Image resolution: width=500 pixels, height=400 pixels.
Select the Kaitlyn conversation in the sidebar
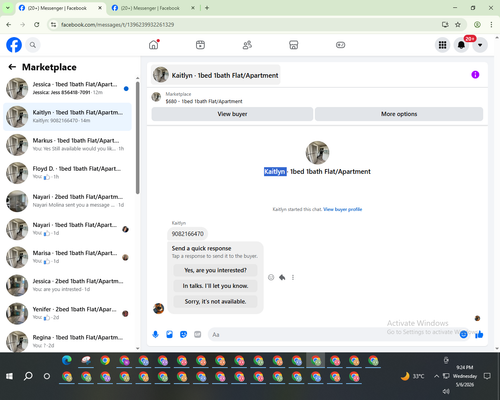(x=67, y=117)
